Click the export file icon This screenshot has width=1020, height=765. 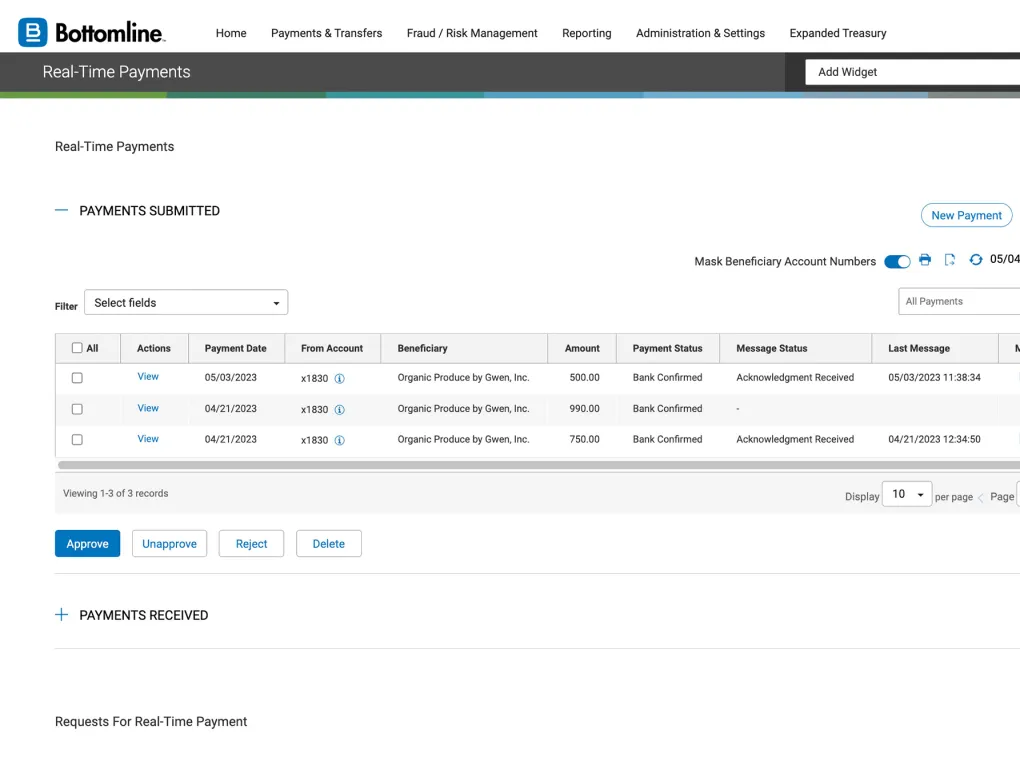click(x=950, y=260)
